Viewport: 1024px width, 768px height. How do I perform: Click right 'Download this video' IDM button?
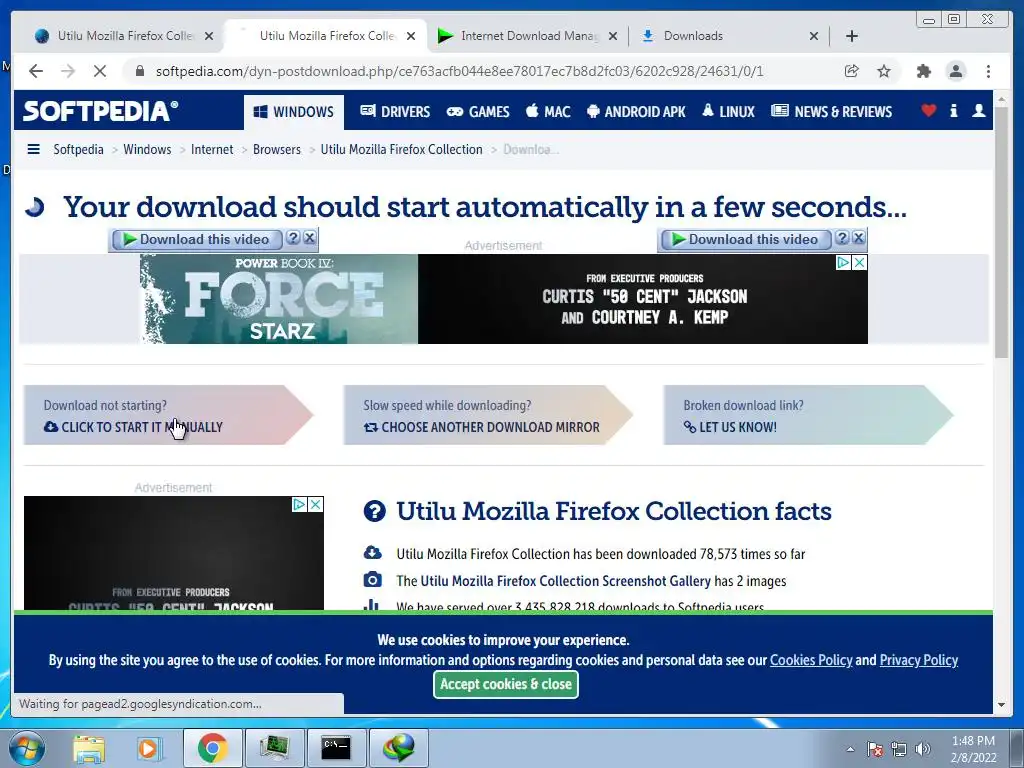click(x=746, y=240)
